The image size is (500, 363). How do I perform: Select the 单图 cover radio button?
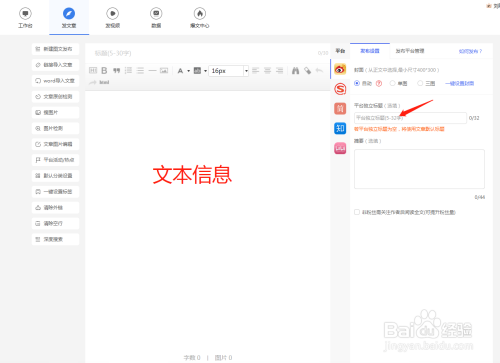tap(392, 83)
